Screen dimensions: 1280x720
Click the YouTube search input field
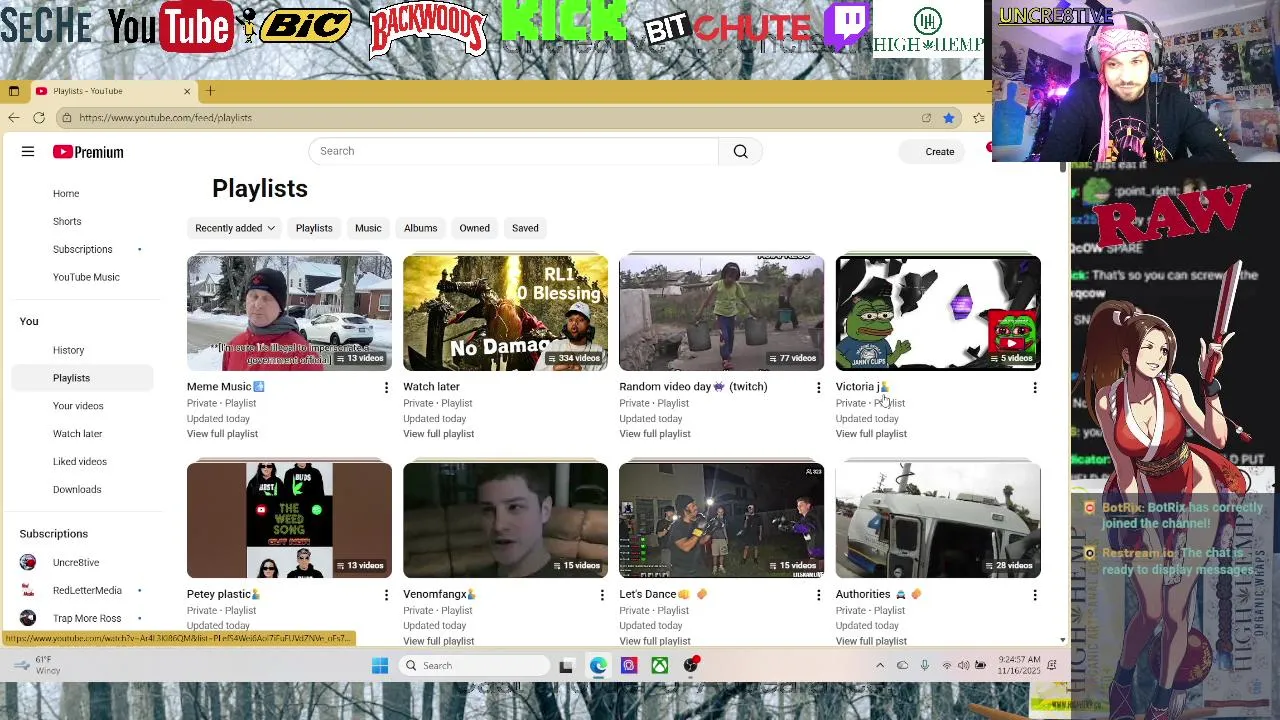point(514,151)
